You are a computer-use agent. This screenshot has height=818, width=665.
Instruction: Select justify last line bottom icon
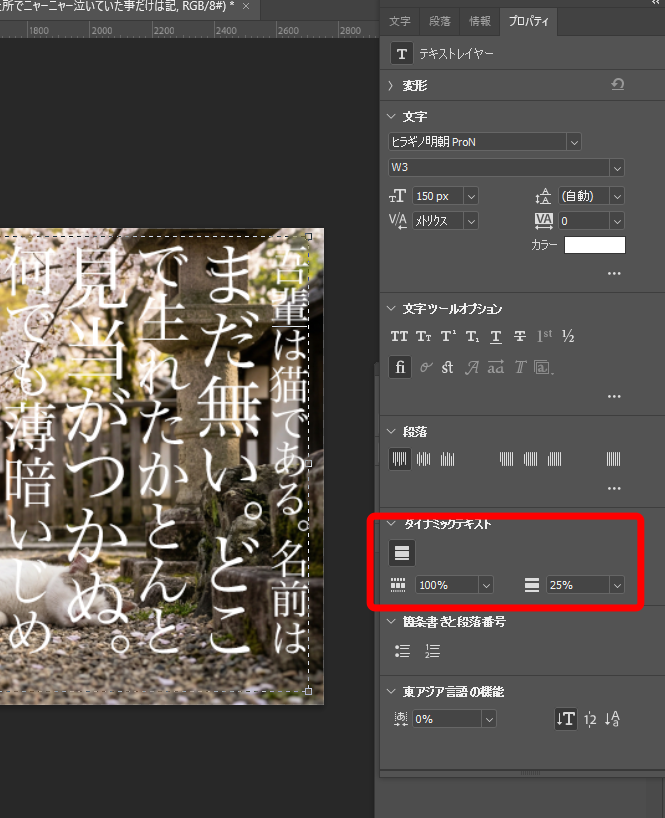[554, 459]
